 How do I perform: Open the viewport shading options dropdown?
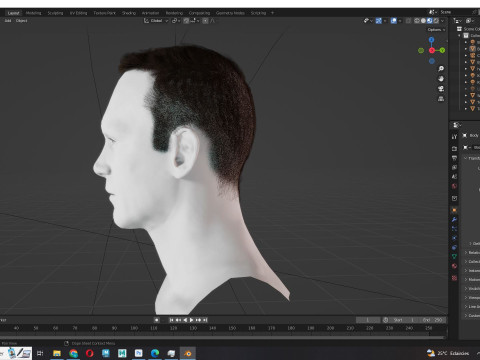[443, 21]
